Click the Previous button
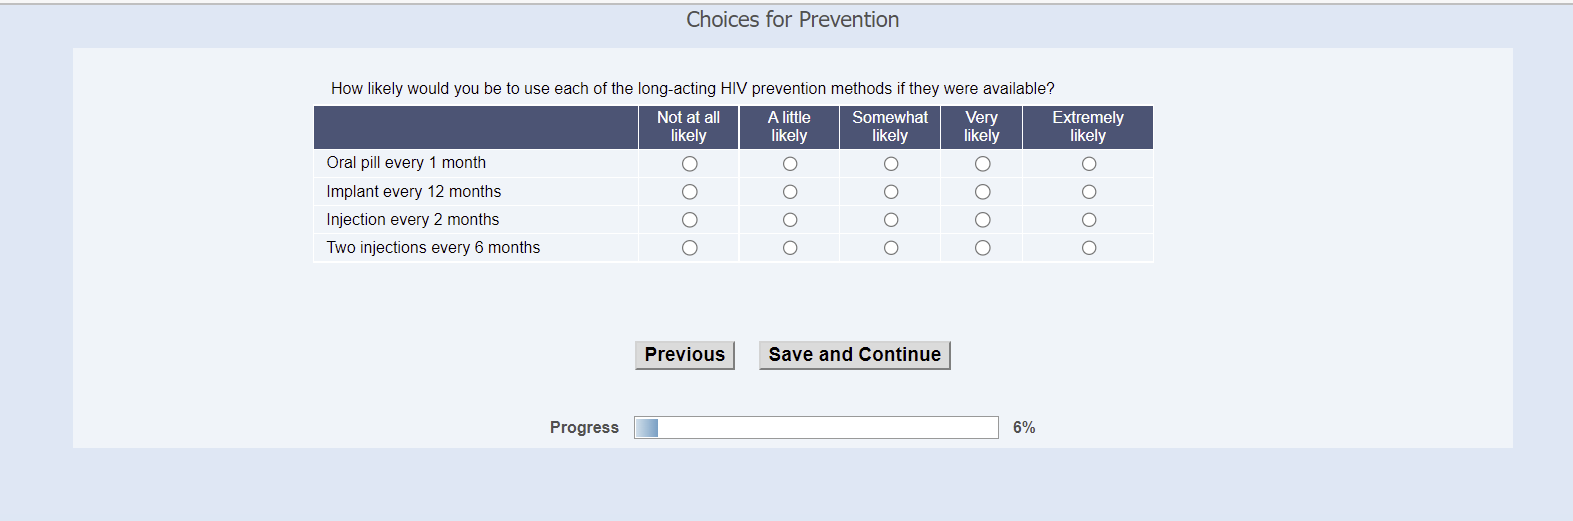The height and width of the screenshot is (521, 1573). (x=685, y=355)
